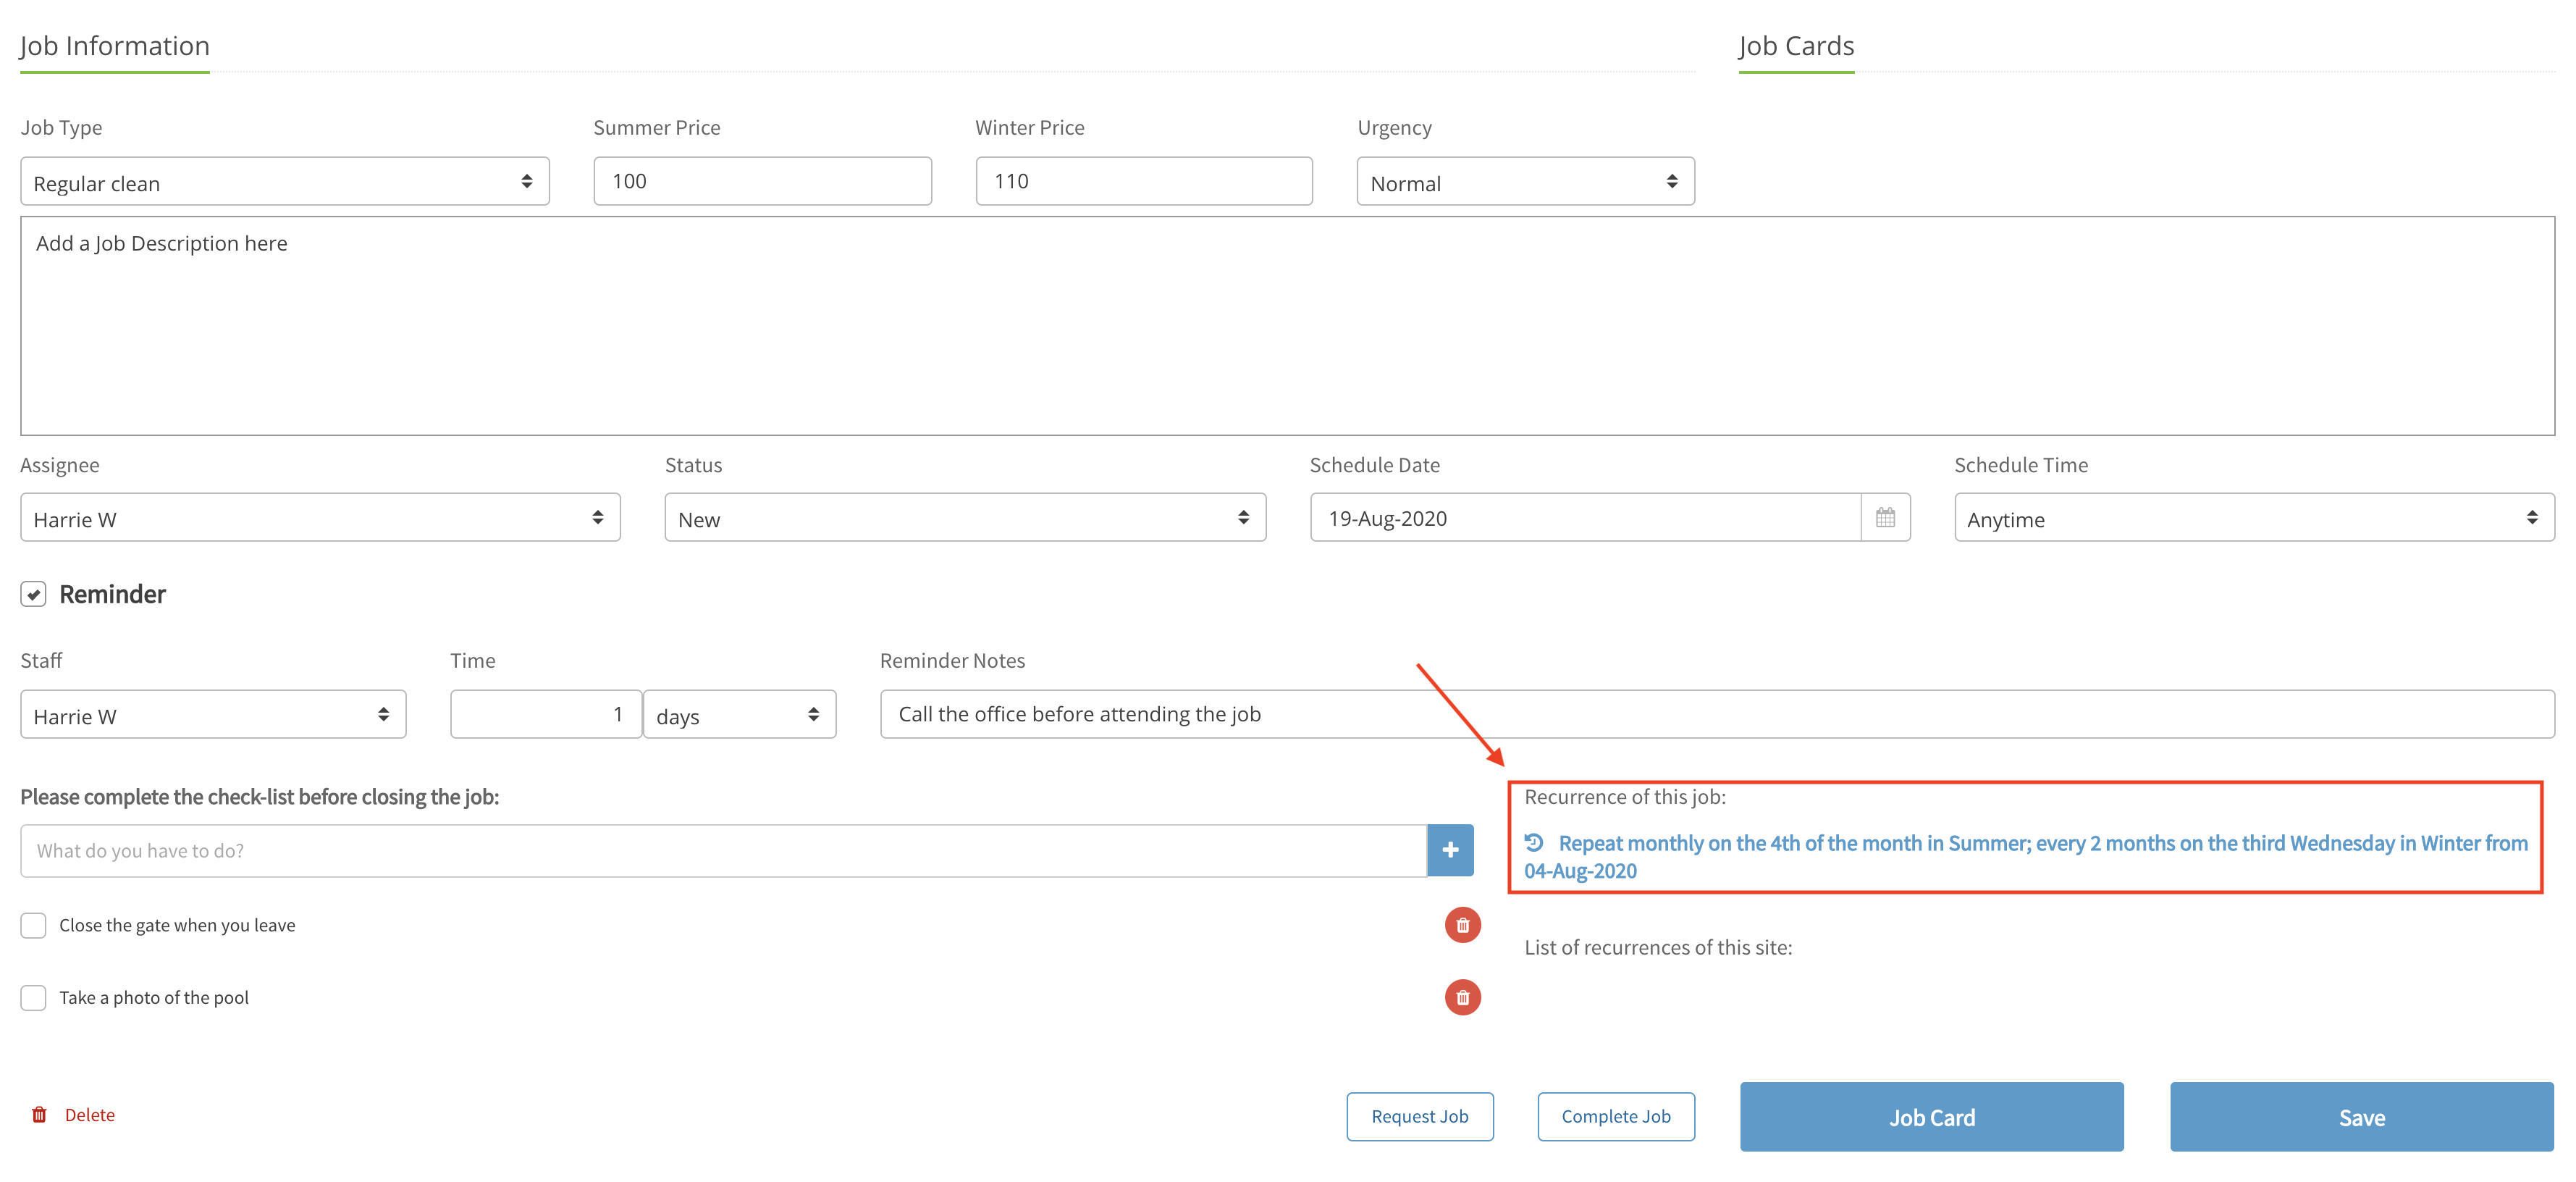Click the 'Recurrence of this job:' label
The width and height of the screenshot is (2576, 1182).
click(x=1625, y=797)
